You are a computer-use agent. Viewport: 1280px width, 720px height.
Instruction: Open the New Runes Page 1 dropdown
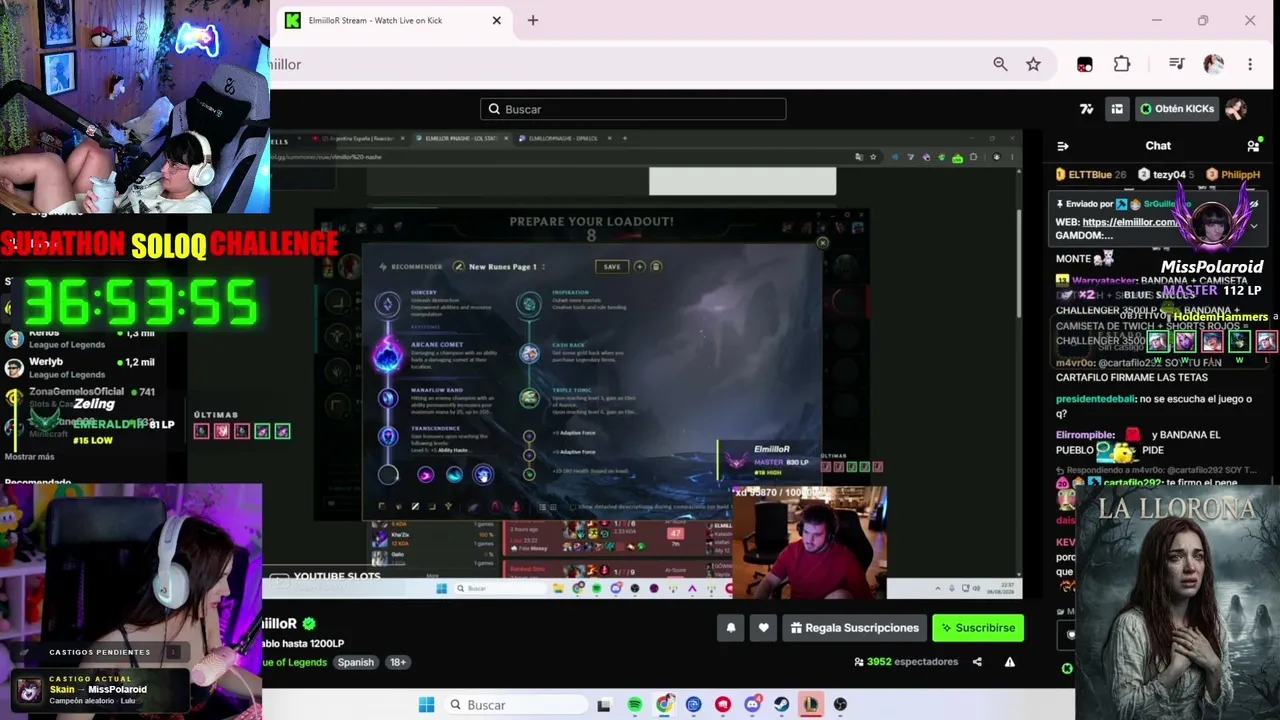(x=508, y=267)
